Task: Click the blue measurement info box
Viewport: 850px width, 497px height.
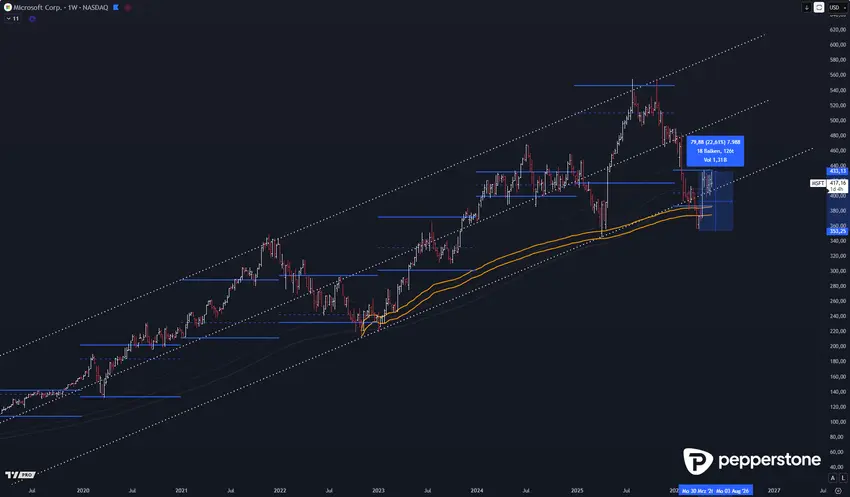Action: pos(715,151)
